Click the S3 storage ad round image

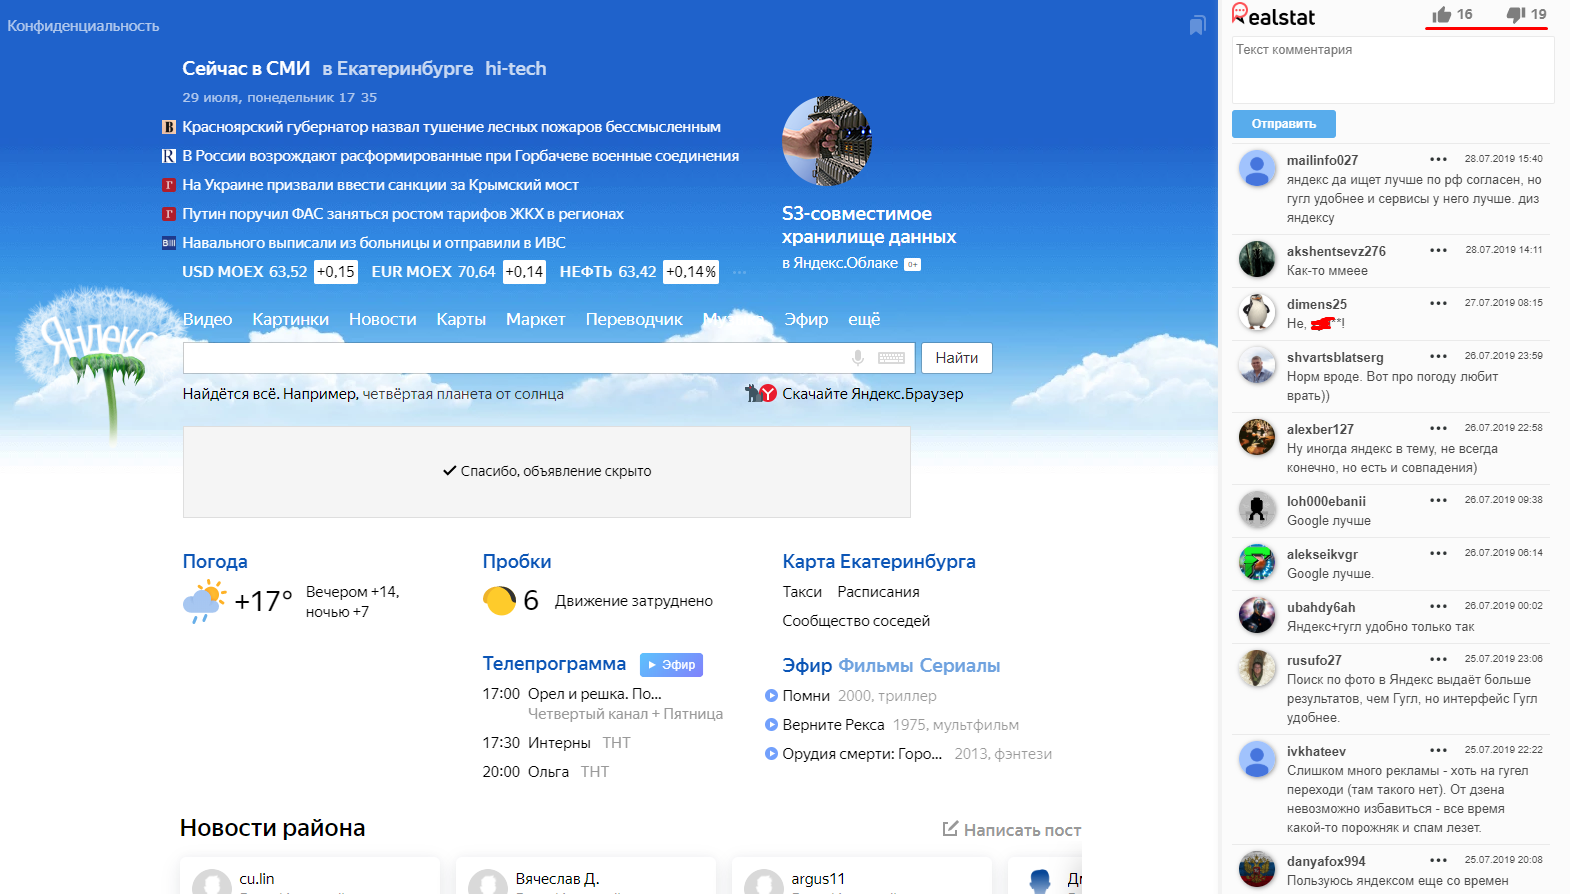(827, 141)
